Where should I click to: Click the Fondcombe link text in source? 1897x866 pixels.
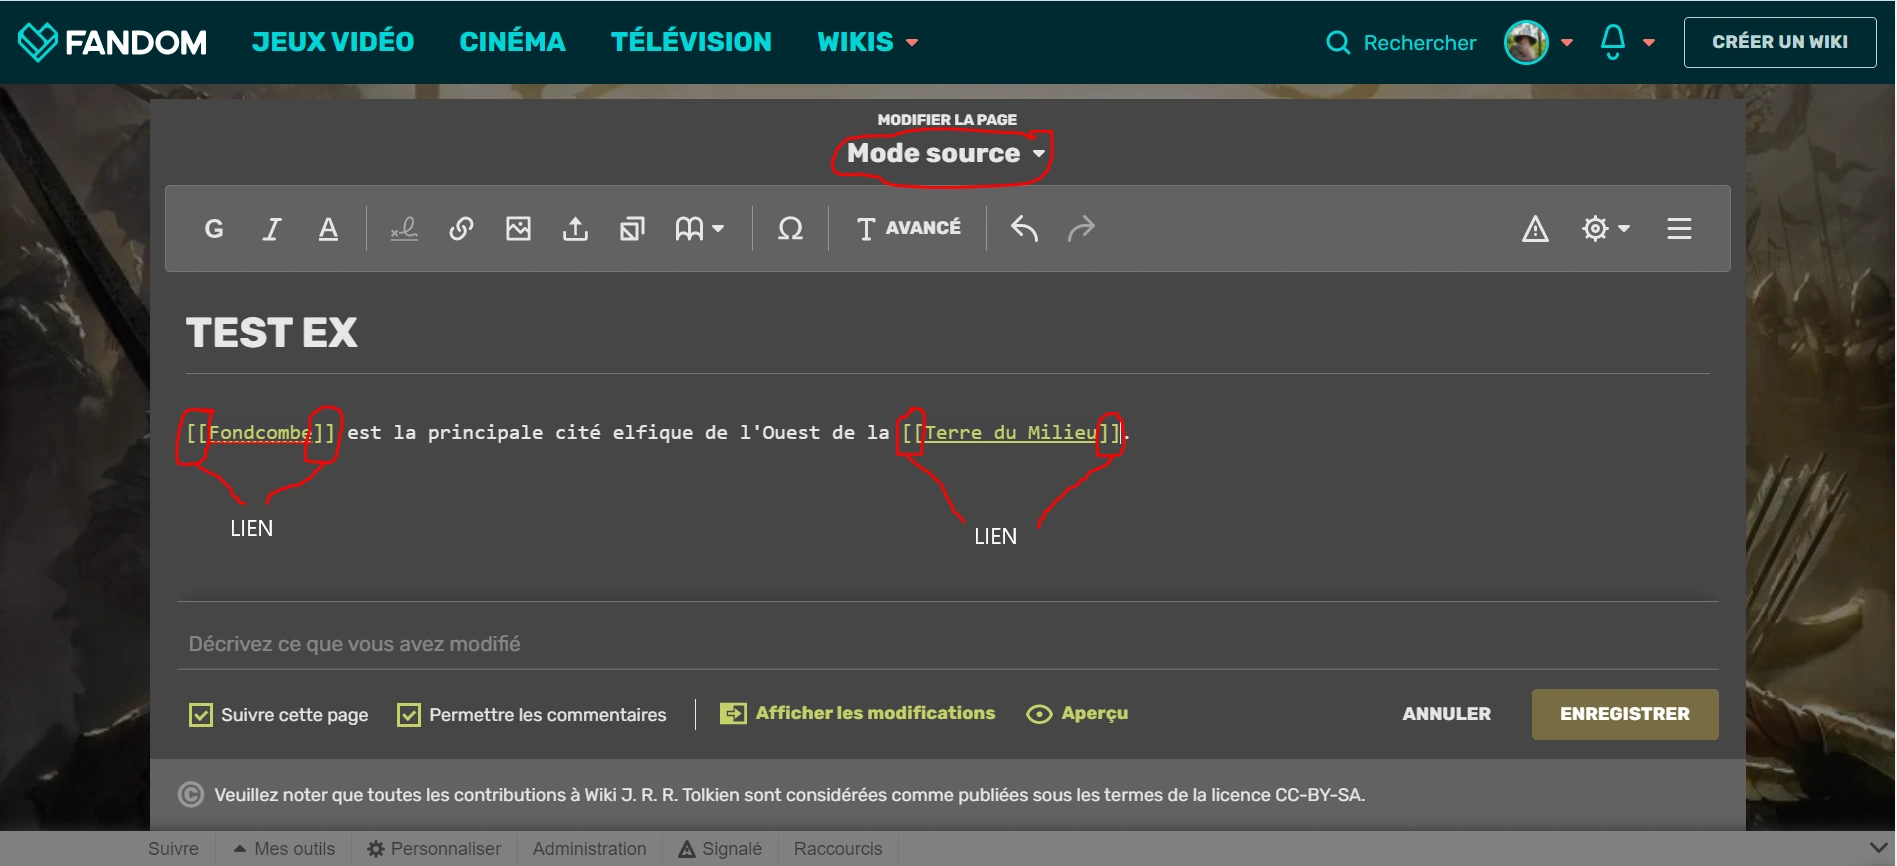260,433
